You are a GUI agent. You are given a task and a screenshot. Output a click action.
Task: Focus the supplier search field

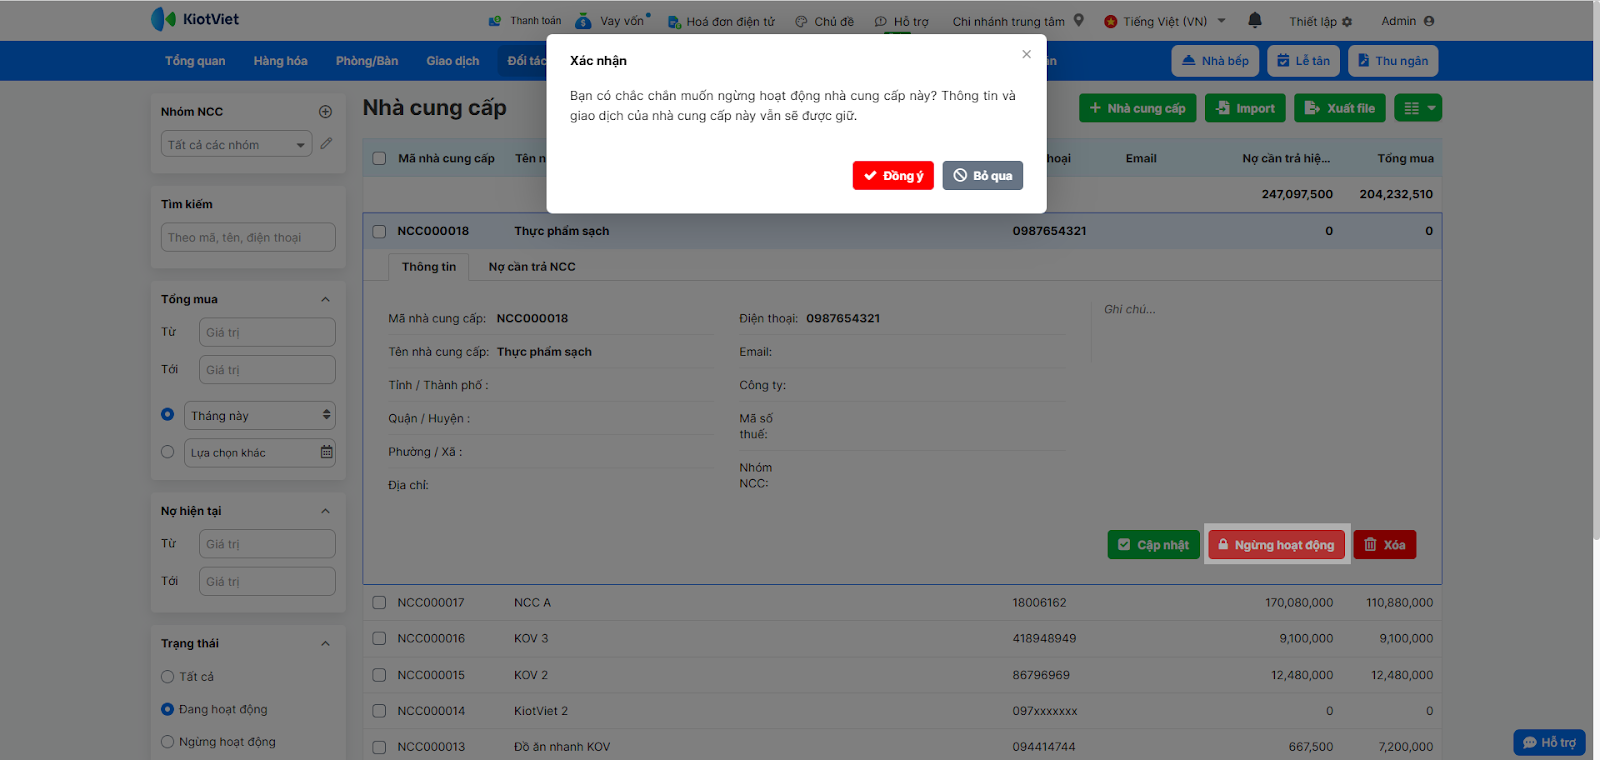click(248, 237)
